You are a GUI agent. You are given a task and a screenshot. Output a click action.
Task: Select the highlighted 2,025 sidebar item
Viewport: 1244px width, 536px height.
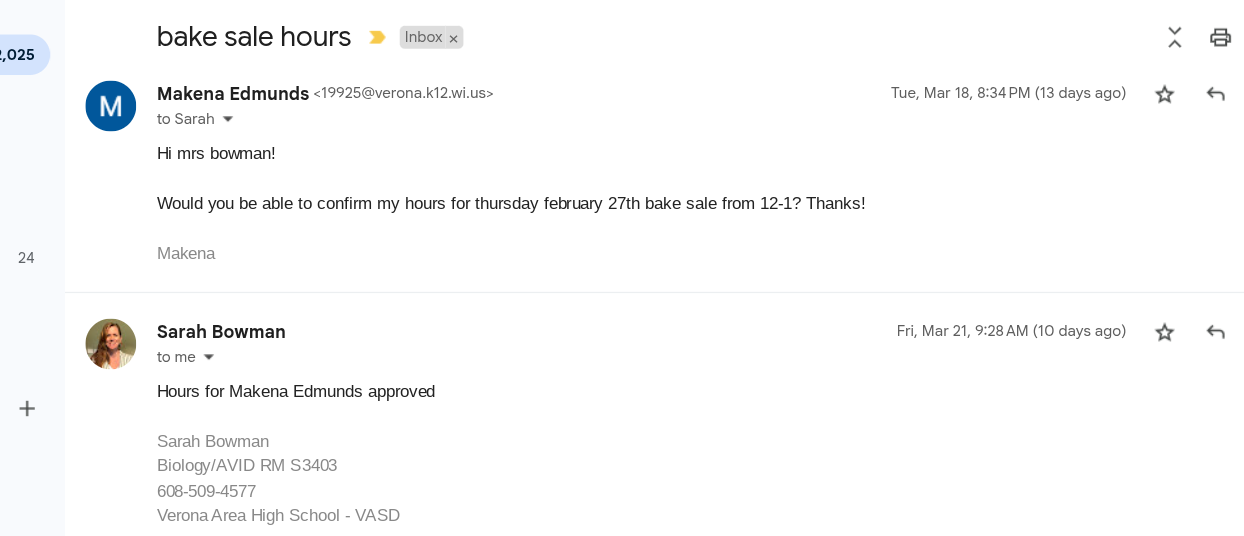click(x=19, y=55)
